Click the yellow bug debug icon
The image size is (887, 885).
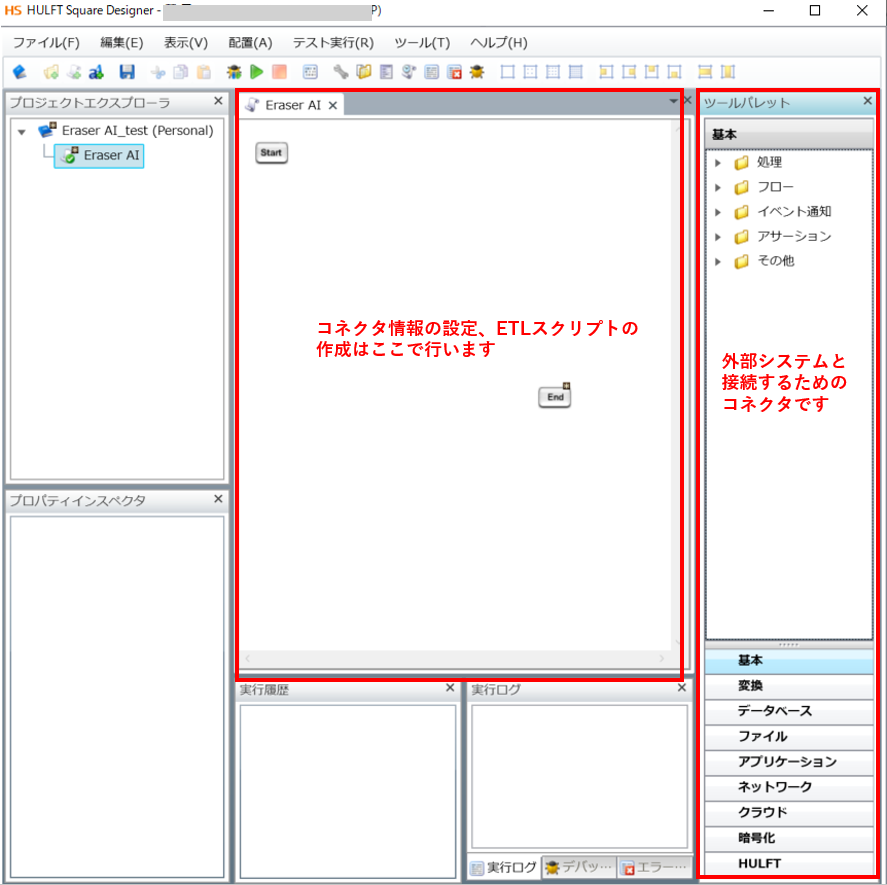[x=477, y=72]
